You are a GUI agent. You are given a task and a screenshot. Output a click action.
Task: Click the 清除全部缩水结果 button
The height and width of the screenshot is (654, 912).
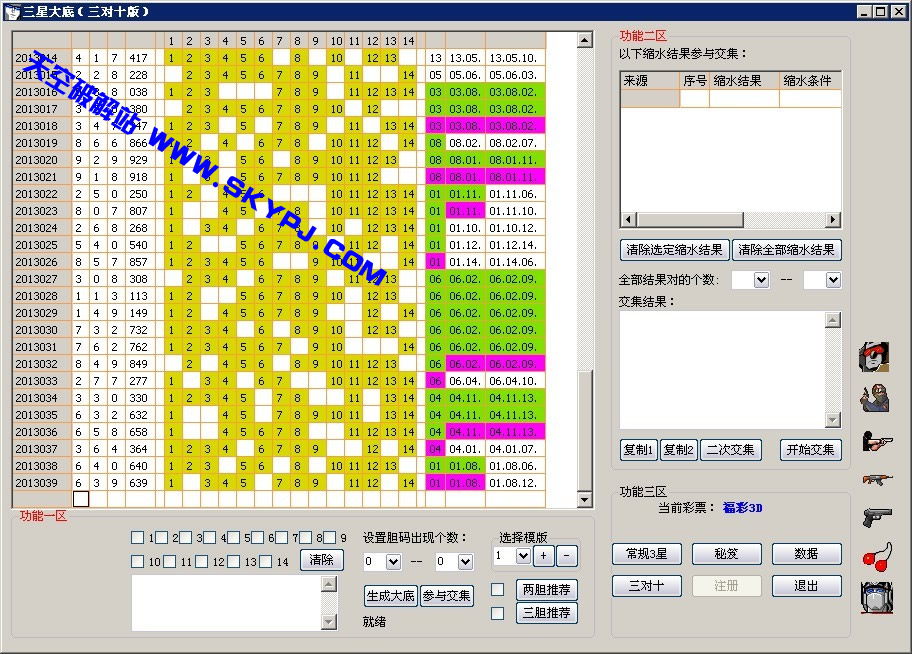[787, 250]
